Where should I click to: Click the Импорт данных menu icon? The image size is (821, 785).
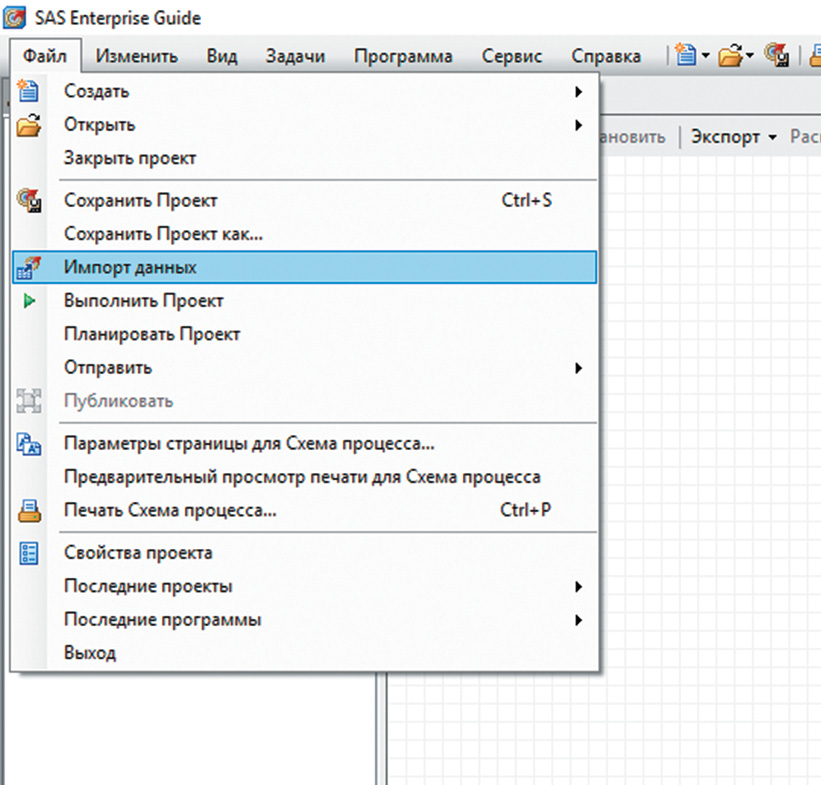click(30, 267)
